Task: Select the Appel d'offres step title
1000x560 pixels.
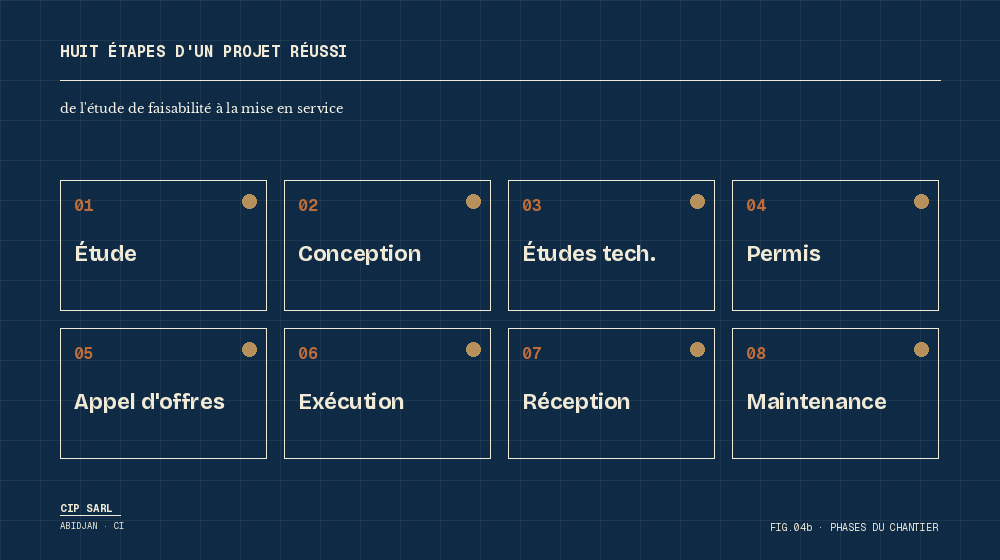Action: click(149, 402)
